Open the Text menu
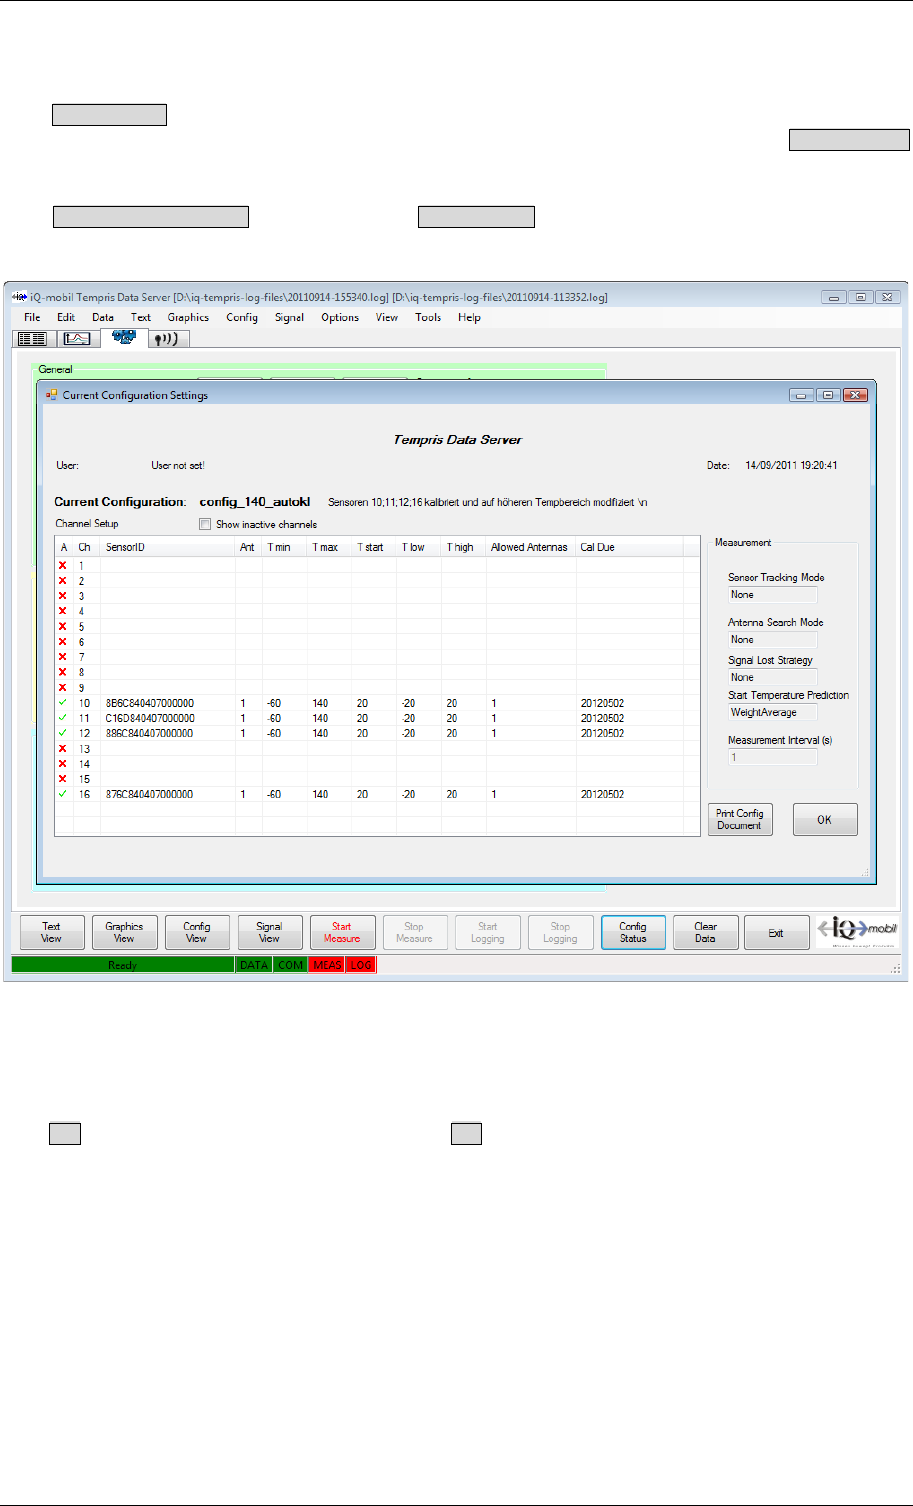913x1506 pixels. [x=141, y=317]
